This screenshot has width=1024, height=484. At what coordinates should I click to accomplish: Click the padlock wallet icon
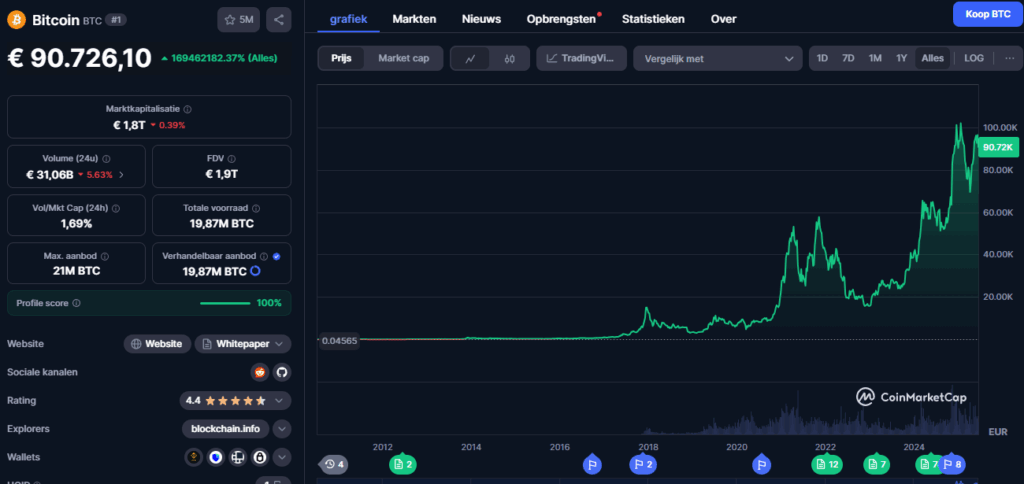tap(260, 457)
